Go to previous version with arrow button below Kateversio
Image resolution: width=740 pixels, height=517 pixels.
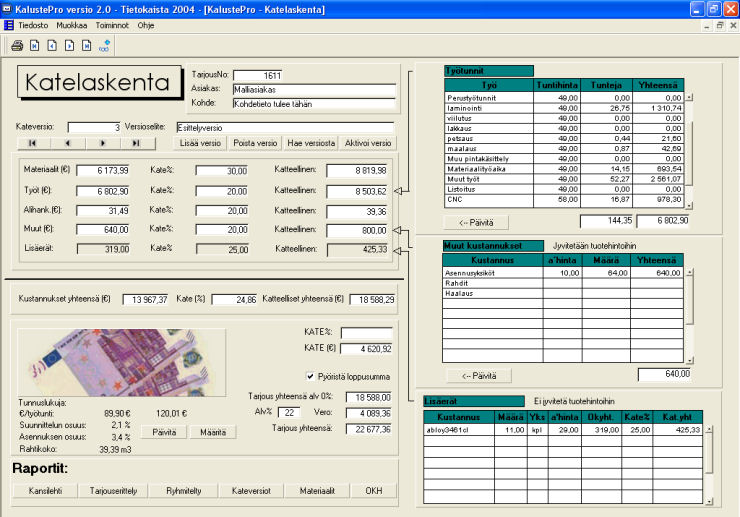tap(67, 143)
